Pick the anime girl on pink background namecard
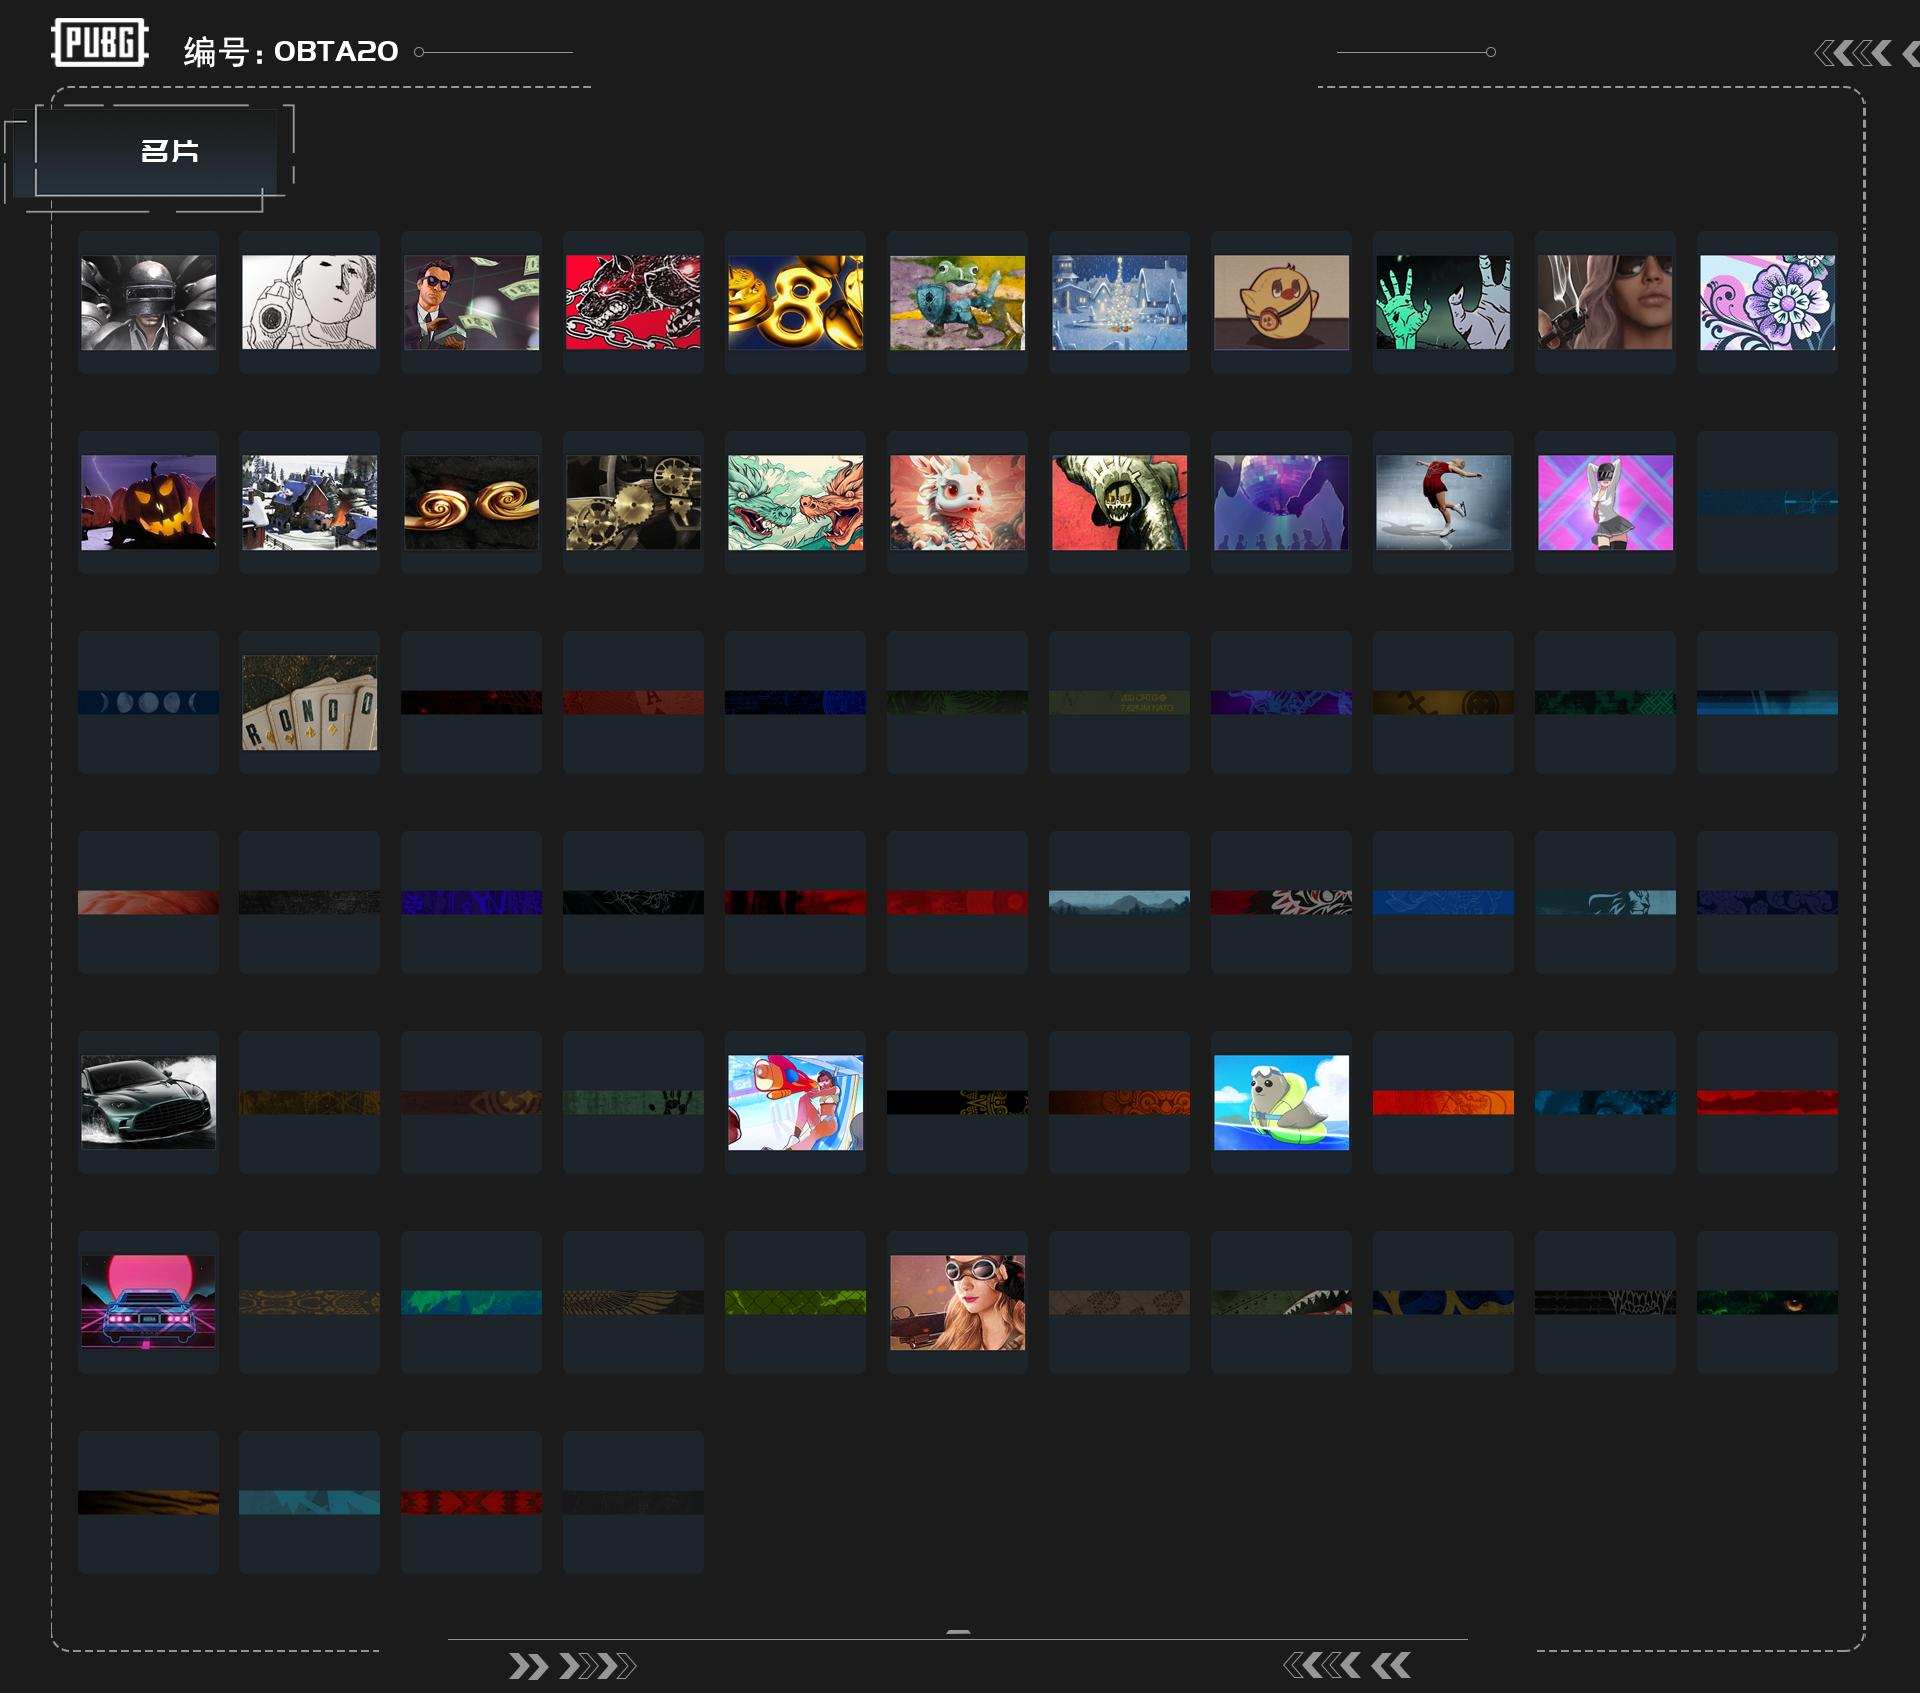Viewport: 1920px width, 1693px height. (x=1605, y=502)
